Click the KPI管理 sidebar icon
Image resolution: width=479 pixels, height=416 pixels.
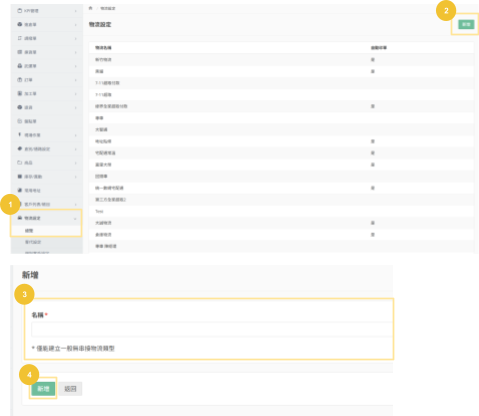[x=19, y=11]
